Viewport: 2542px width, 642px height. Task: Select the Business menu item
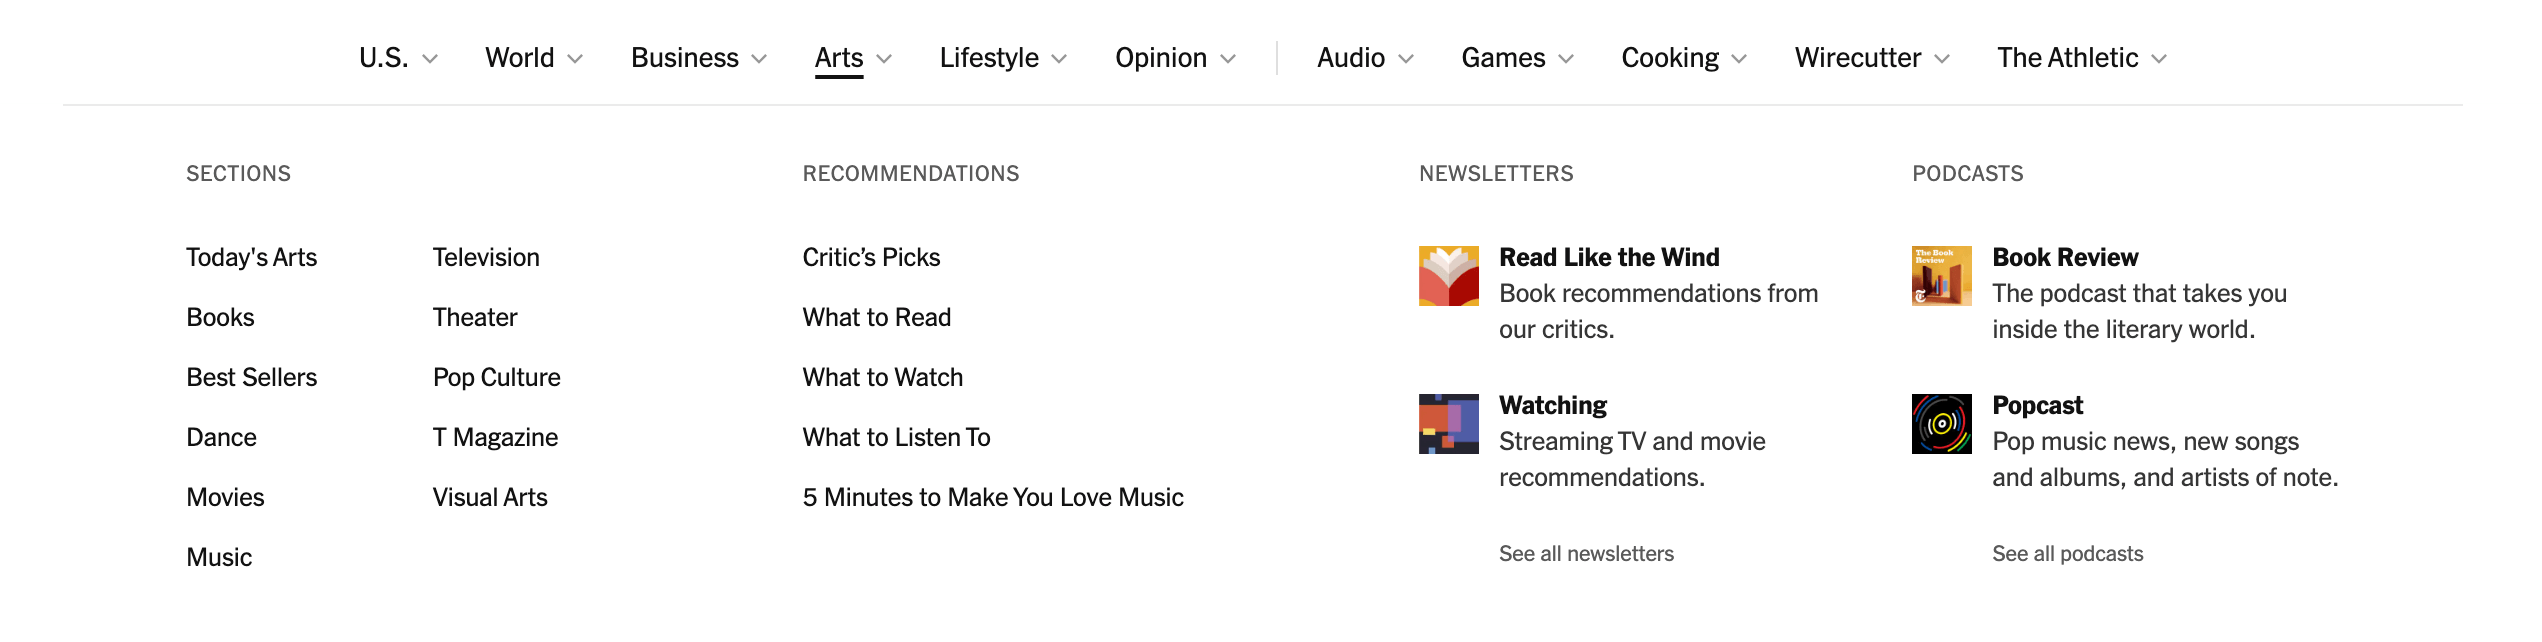(x=685, y=58)
